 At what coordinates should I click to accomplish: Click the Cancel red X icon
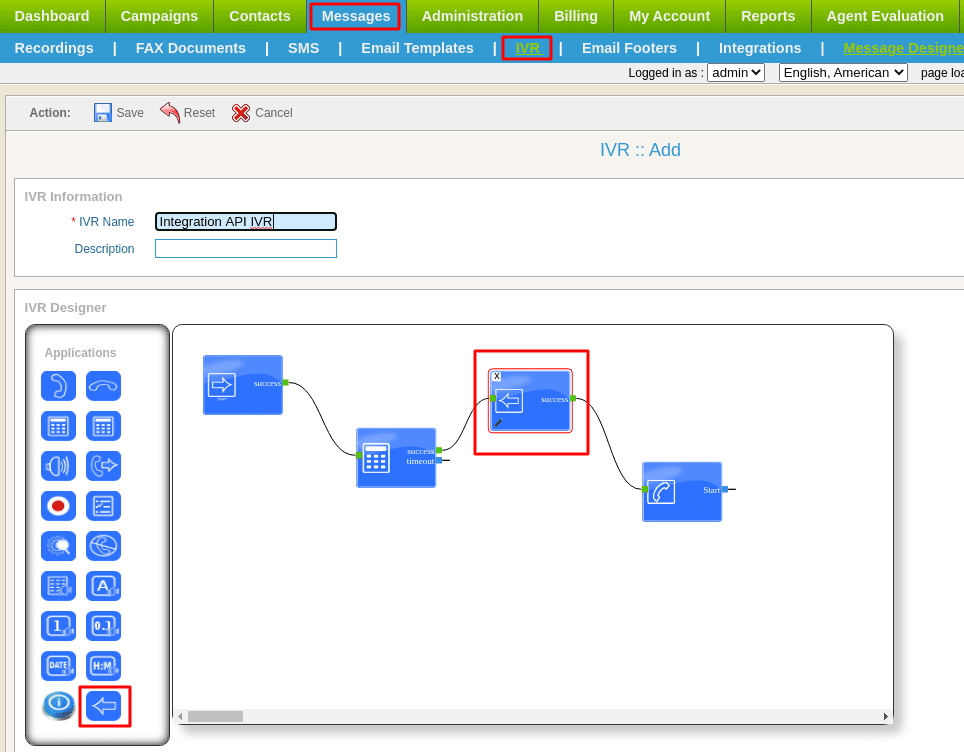(x=241, y=113)
